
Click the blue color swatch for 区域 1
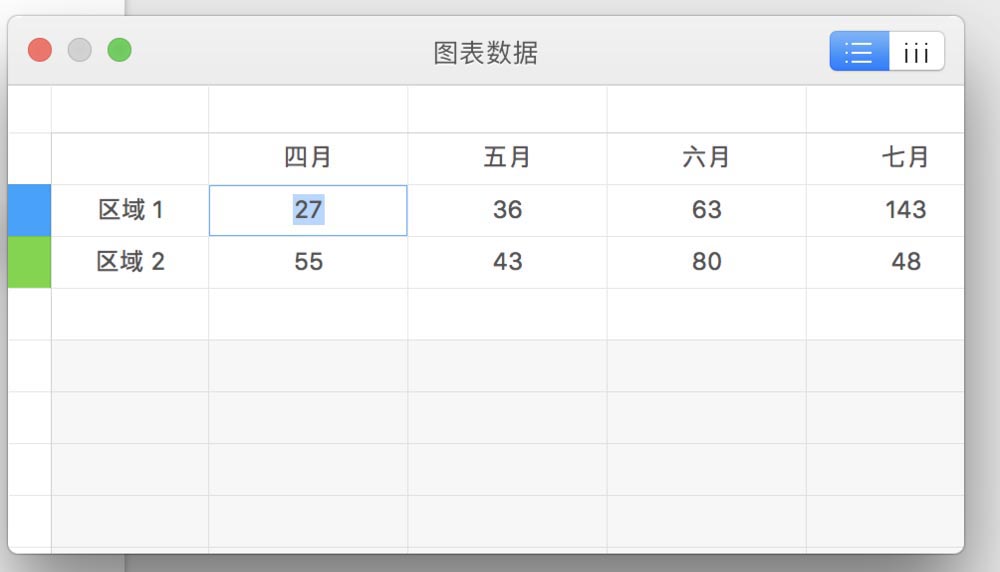click(x=29, y=210)
